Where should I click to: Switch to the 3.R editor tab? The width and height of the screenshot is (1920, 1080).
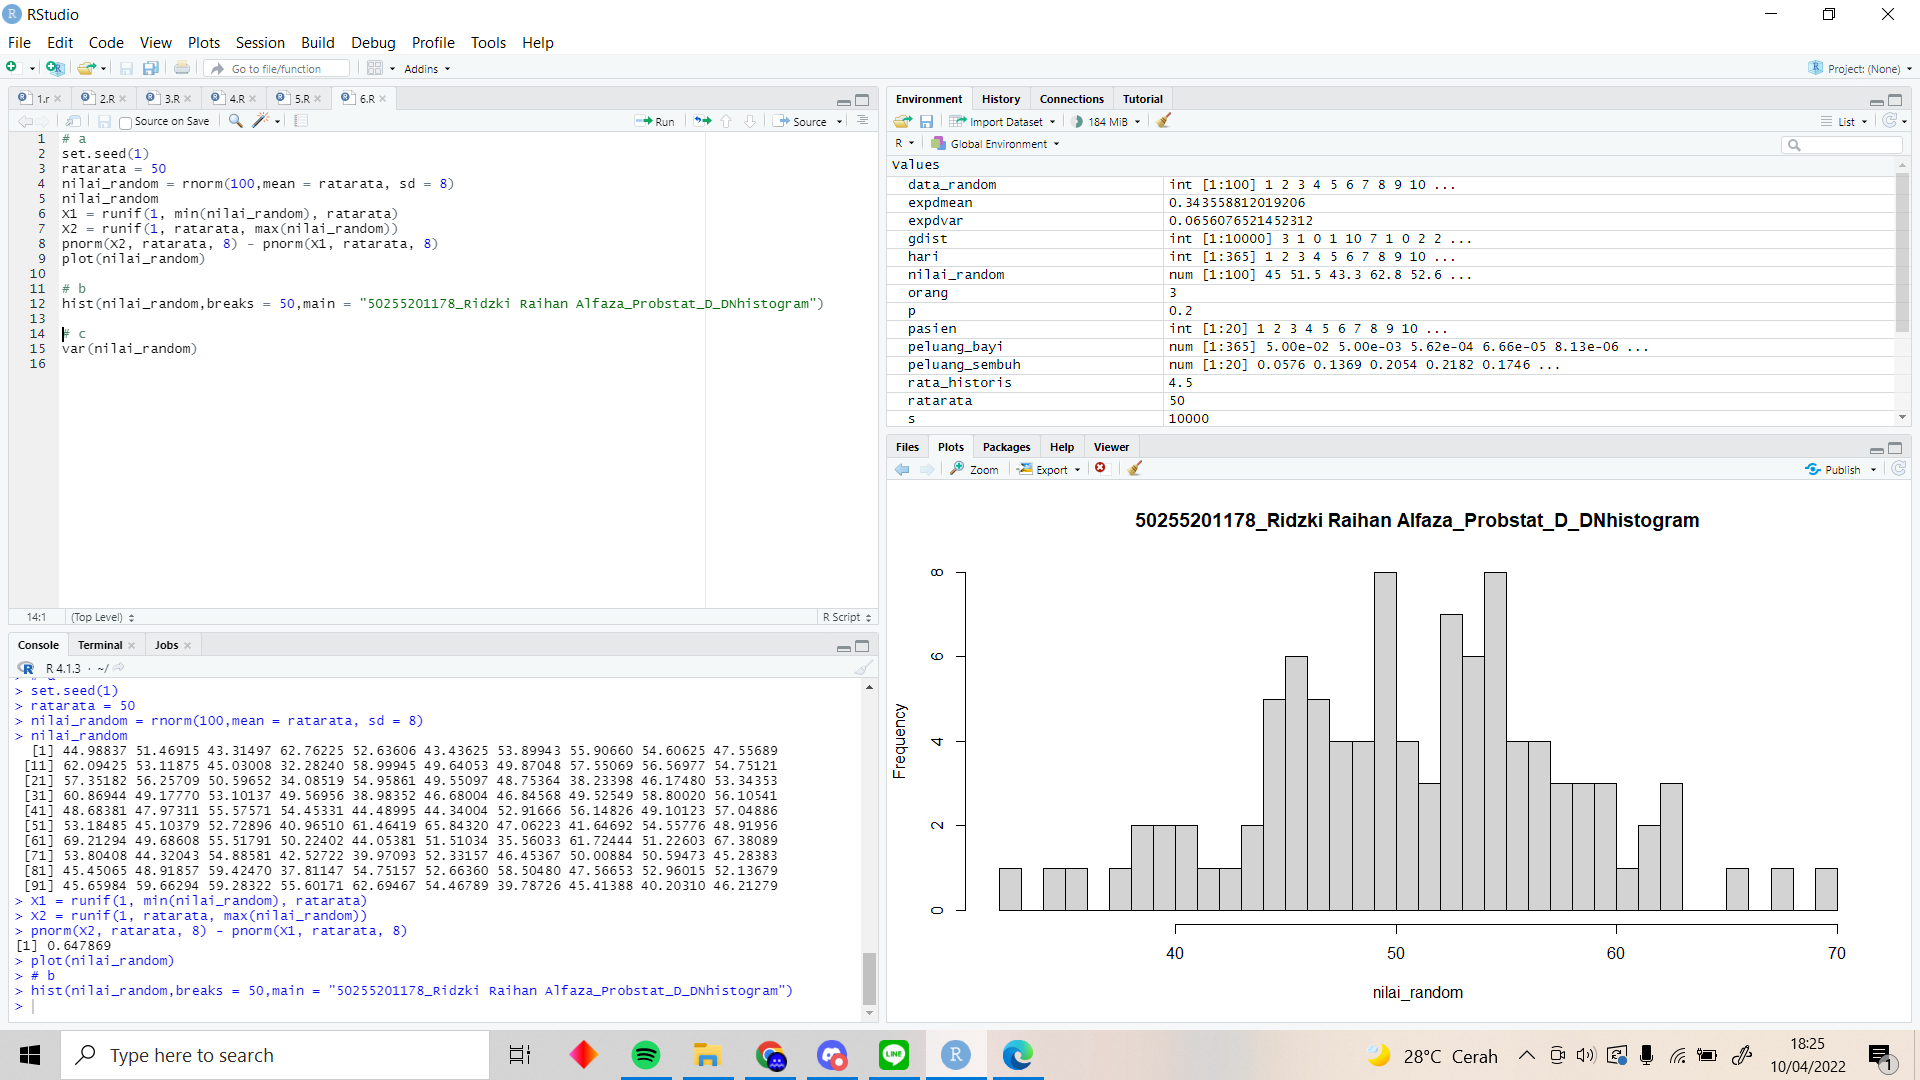point(171,99)
